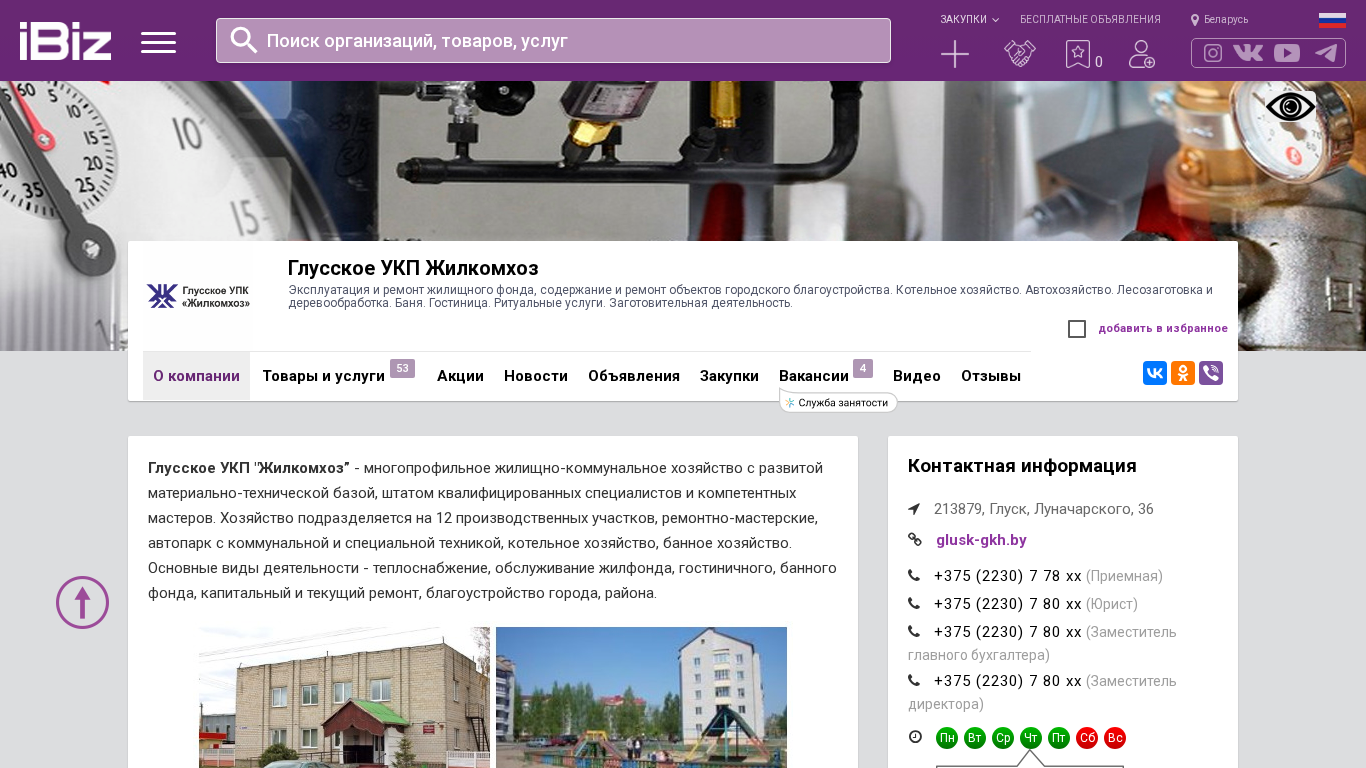
Task: Share page via Viber button
Action: click(x=1211, y=373)
